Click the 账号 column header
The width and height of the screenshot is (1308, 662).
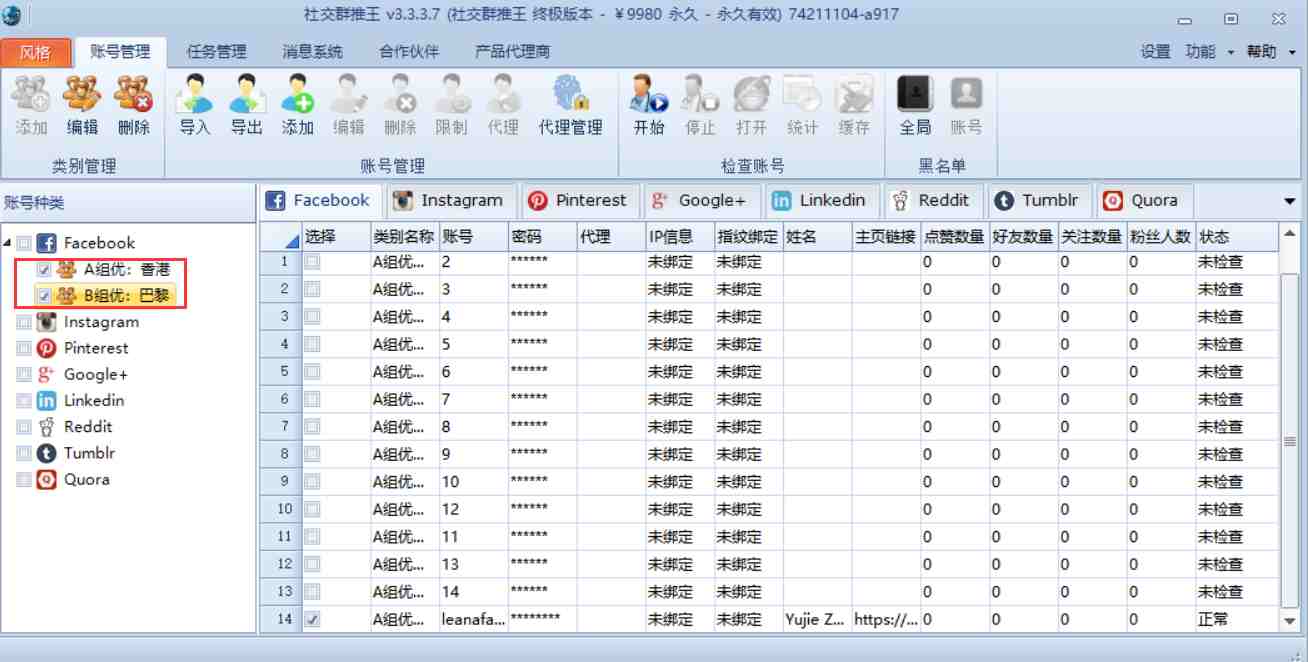point(473,236)
